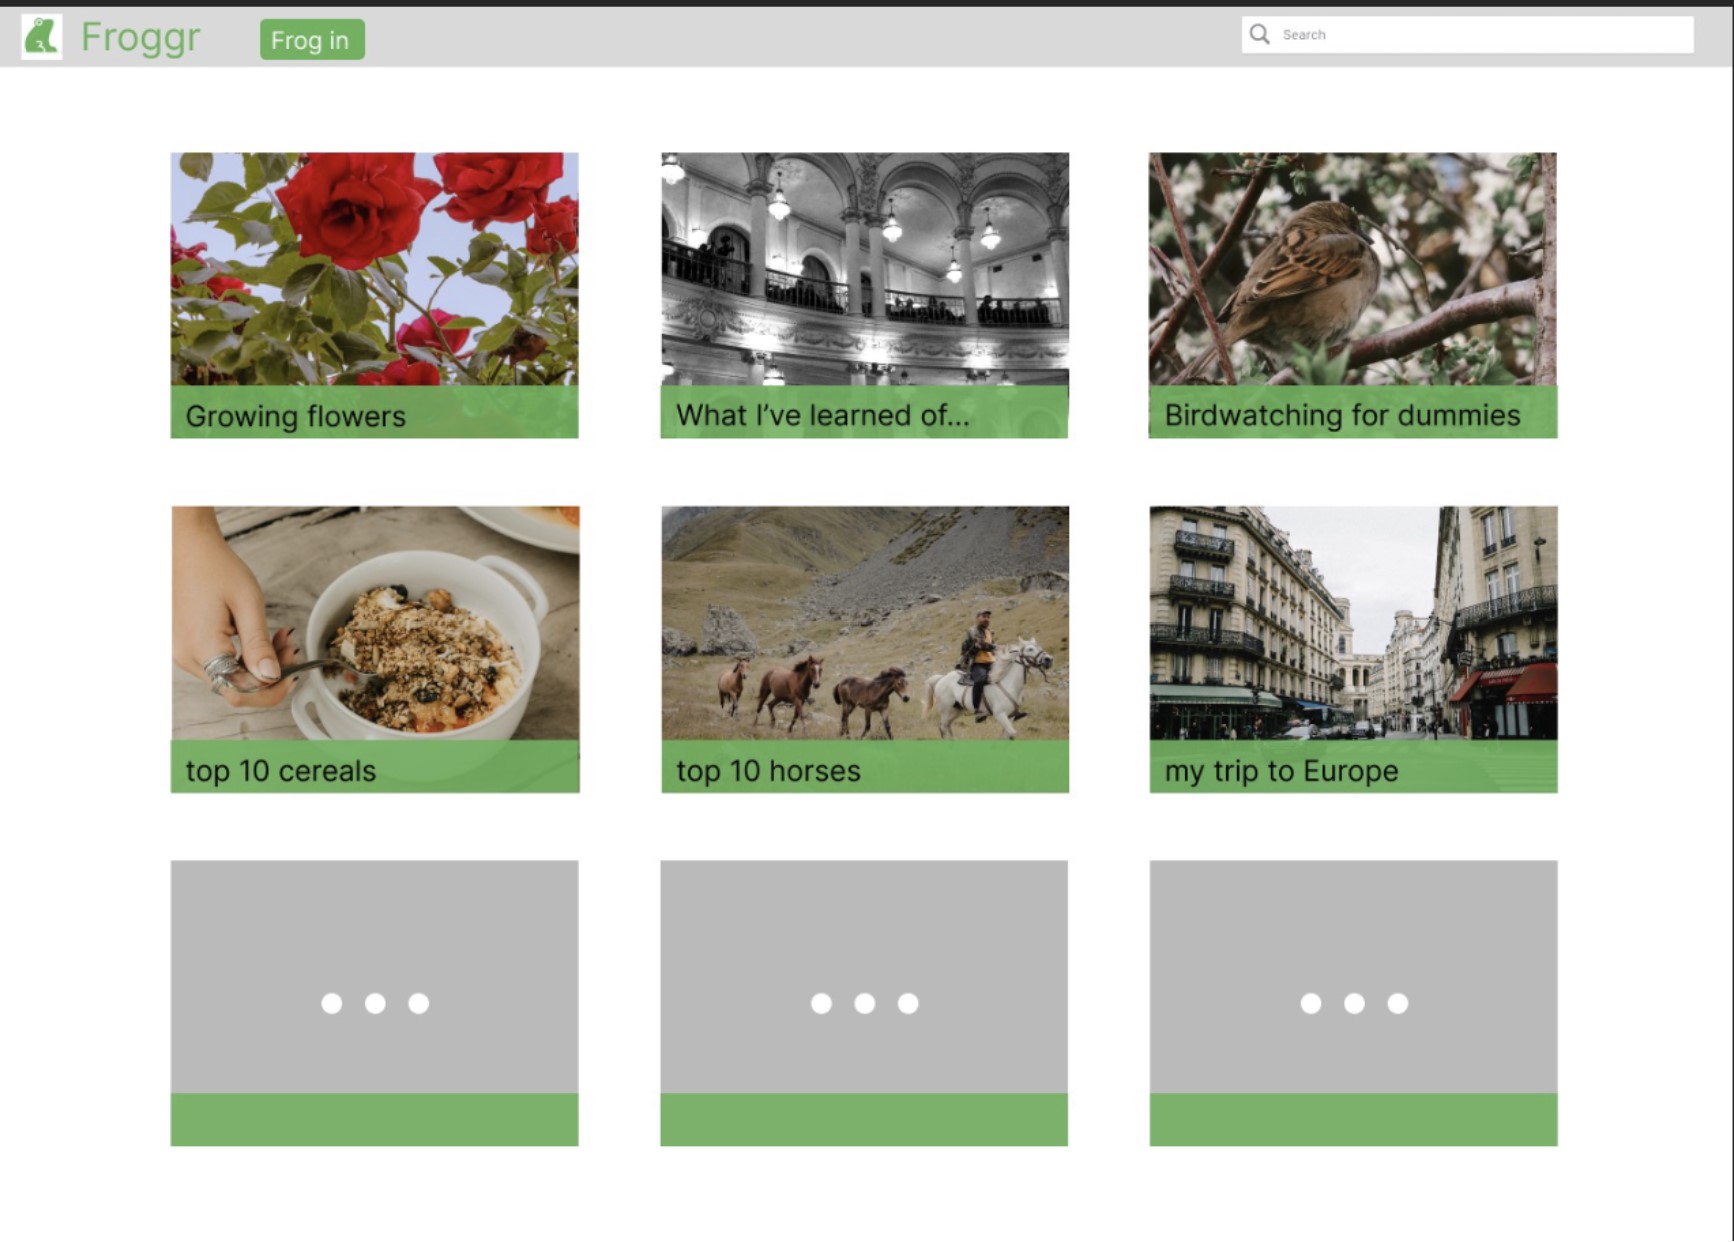Click the Froggr frog logo icon
The width and height of the screenshot is (1734, 1242).
[41, 37]
